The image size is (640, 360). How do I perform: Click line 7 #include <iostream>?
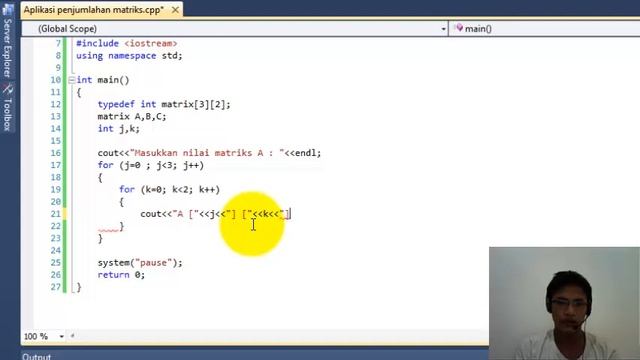pyautogui.click(x=127, y=43)
